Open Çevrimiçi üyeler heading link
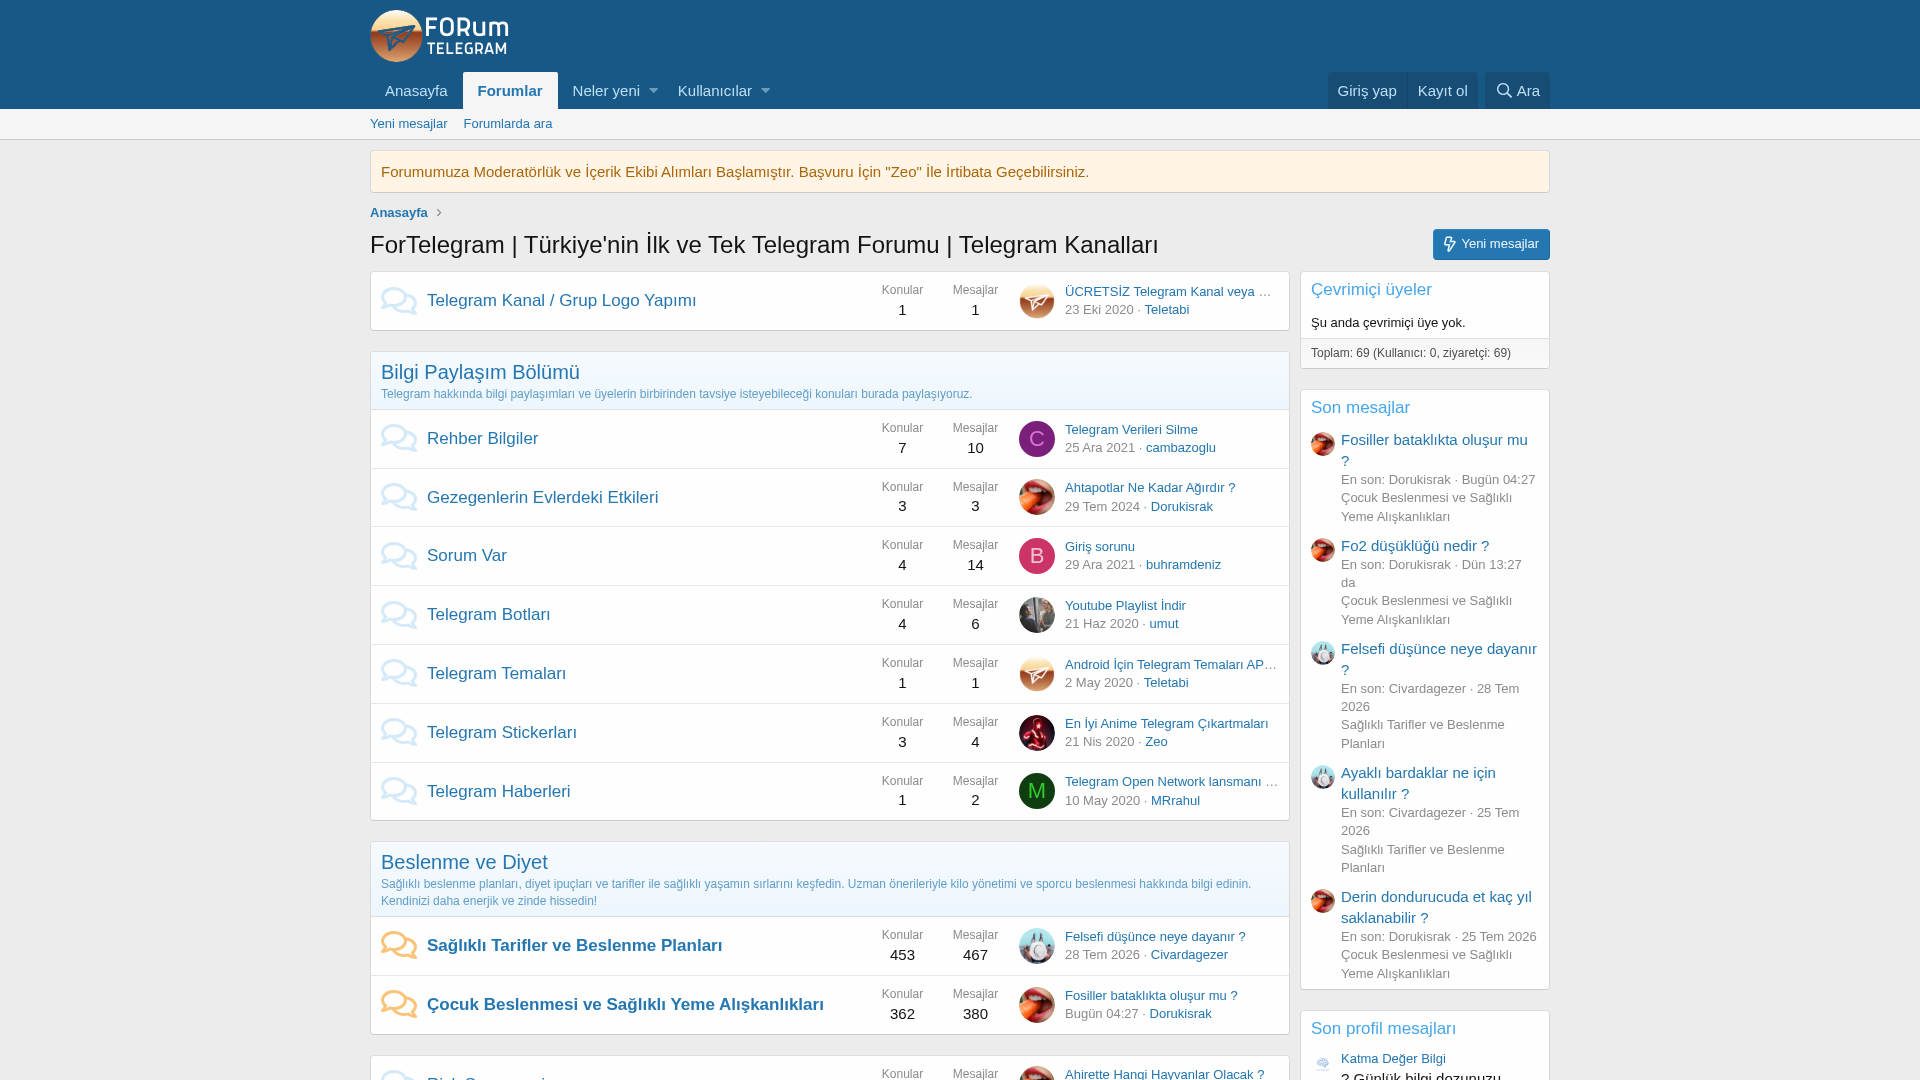Viewport: 1920px width, 1080px height. pyautogui.click(x=1371, y=289)
